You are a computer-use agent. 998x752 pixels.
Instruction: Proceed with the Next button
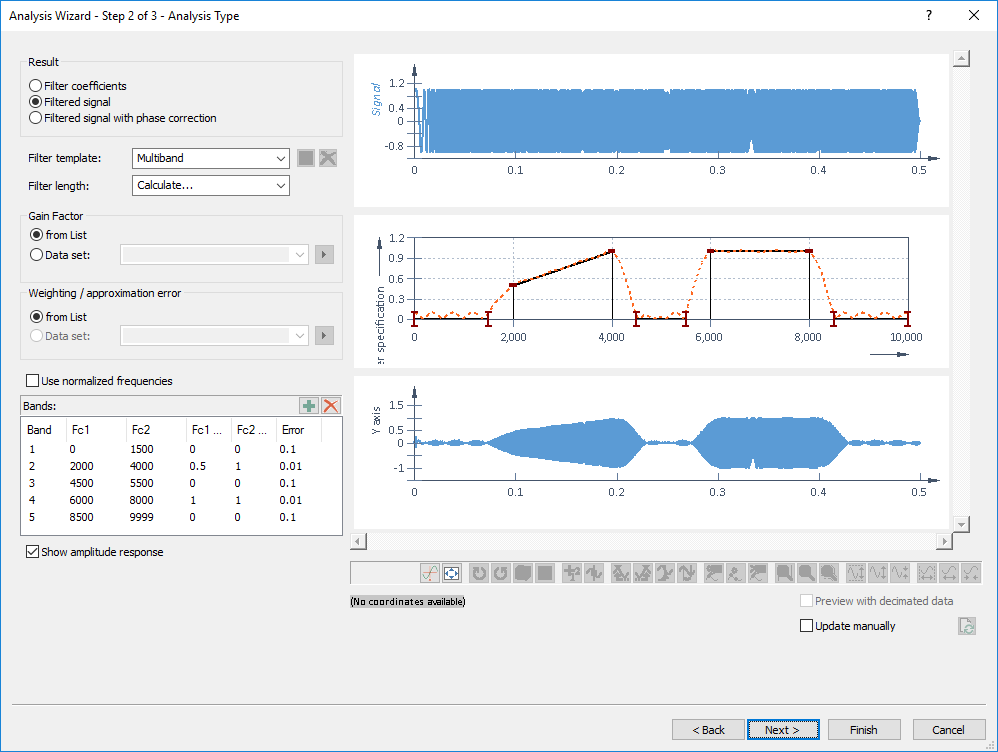click(x=783, y=730)
